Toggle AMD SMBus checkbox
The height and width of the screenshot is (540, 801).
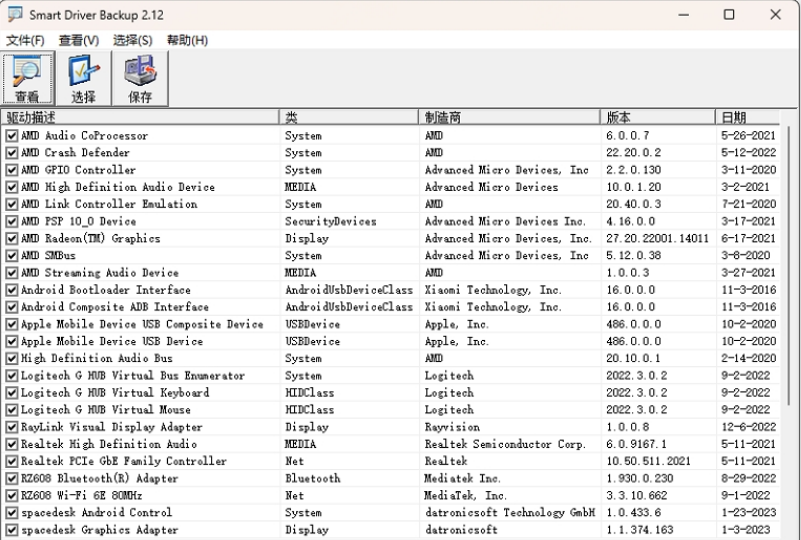pyautogui.click(x=12, y=255)
